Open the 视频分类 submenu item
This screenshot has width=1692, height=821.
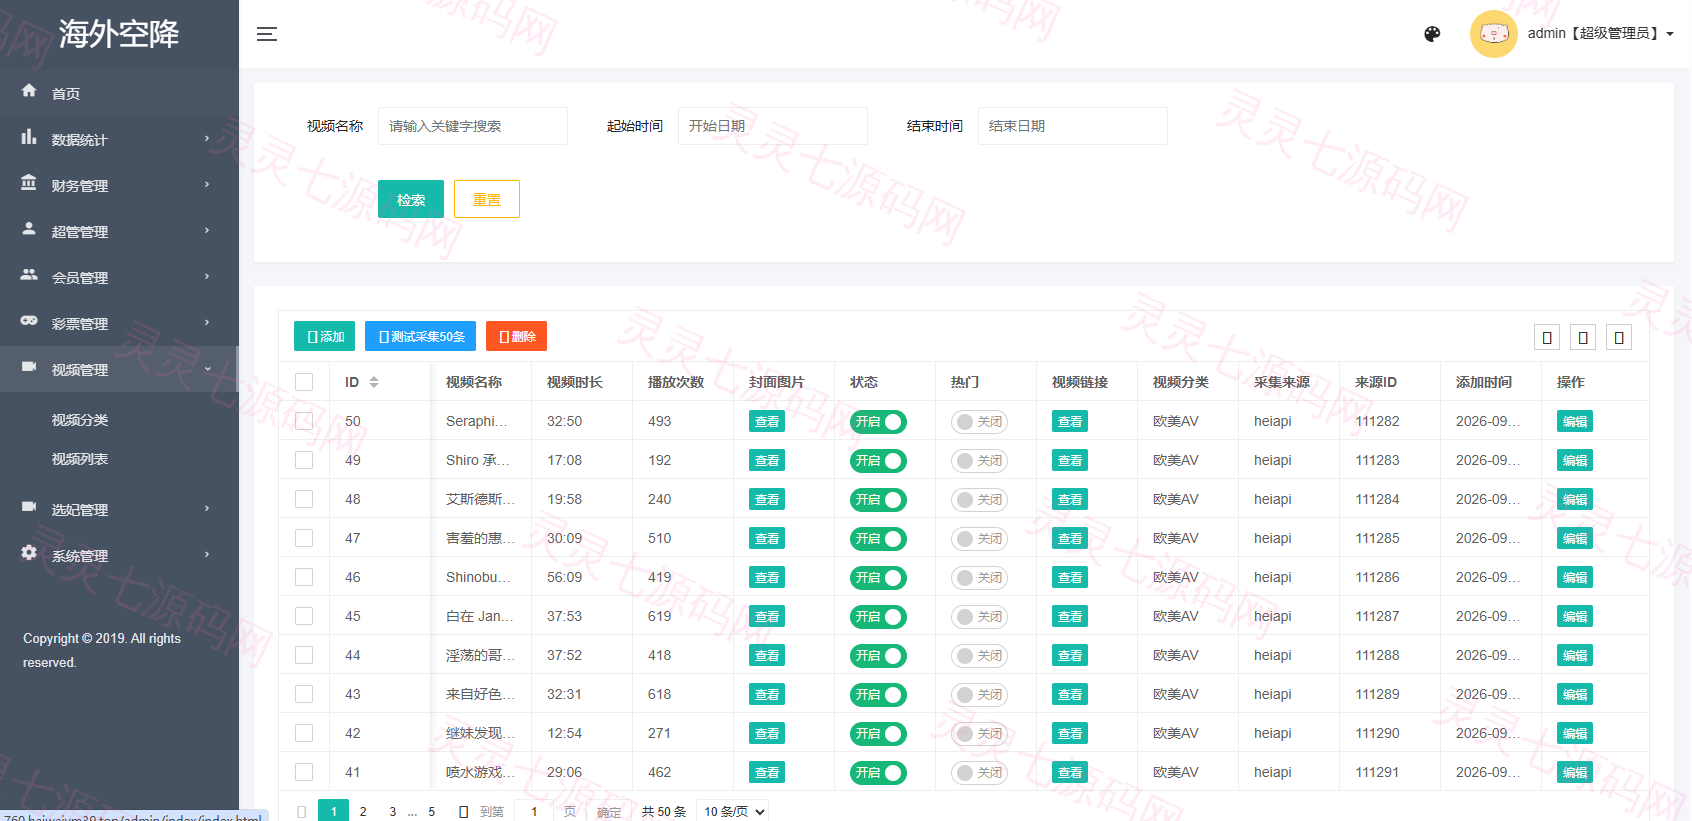pyautogui.click(x=80, y=420)
